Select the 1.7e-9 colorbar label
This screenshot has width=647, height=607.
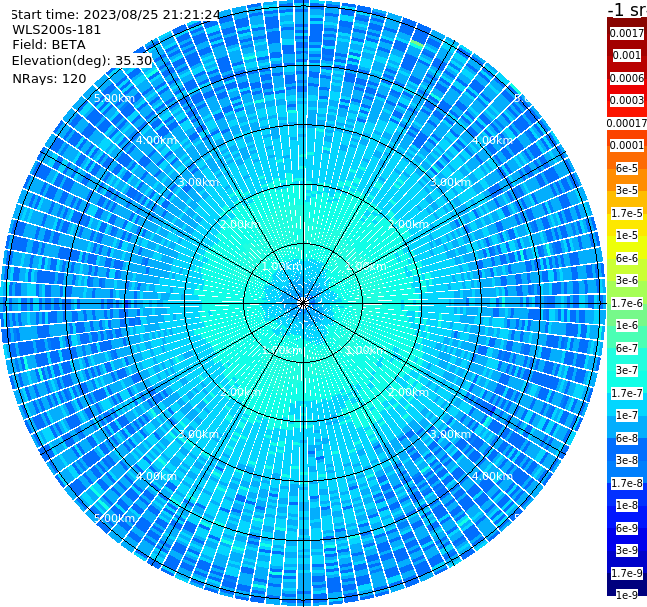tap(627, 573)
